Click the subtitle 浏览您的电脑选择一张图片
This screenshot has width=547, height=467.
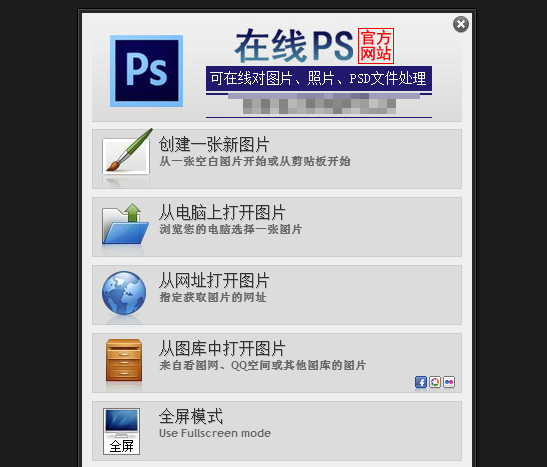(x=231, y=229)
